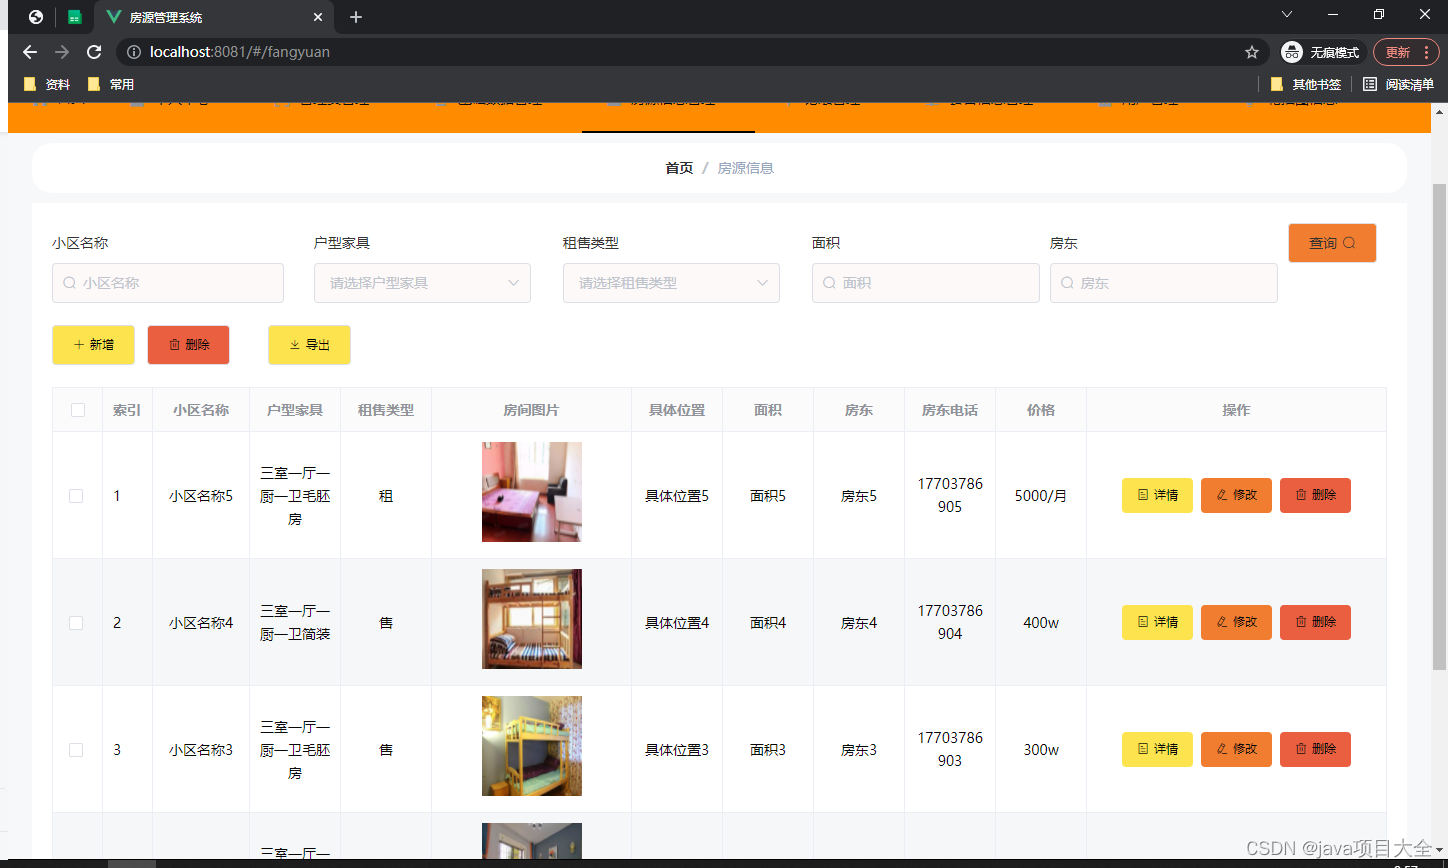The height and width of the screenshot is (868, 1448).
Task: Focus the 房东 search input
Action: point(1164,283)
